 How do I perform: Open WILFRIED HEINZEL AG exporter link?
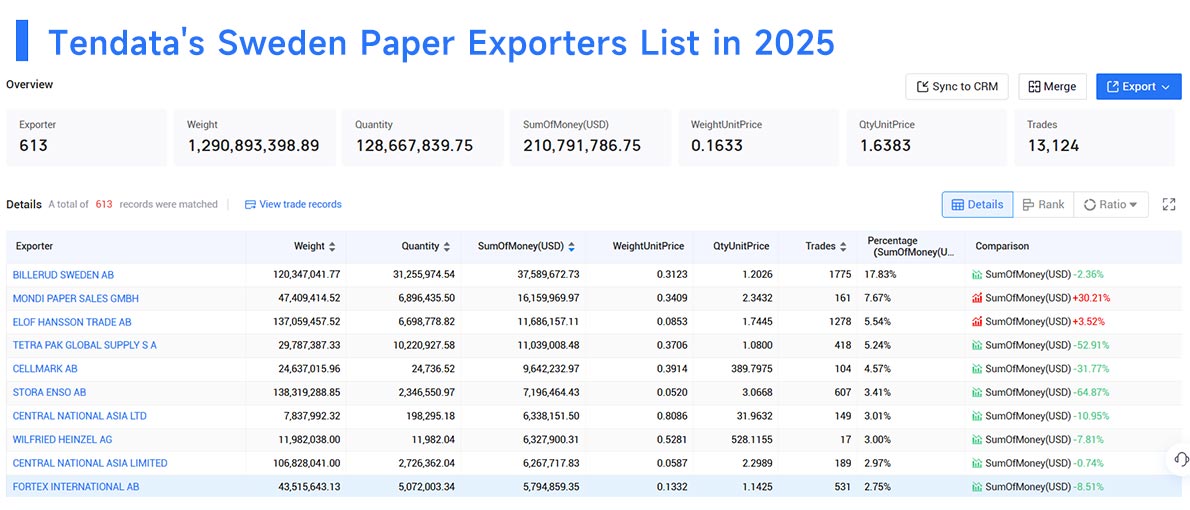(x=63, y=439)
